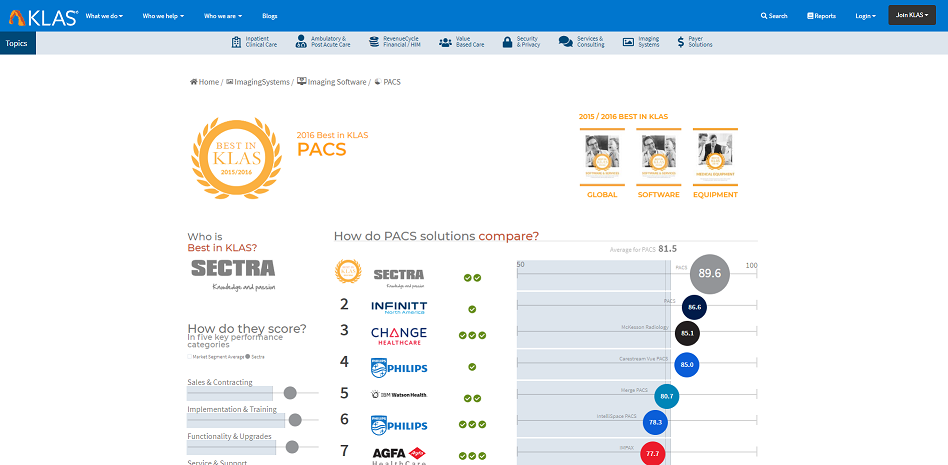
Task: Click the small Best in KLAS badge beside Sectra row
Action: [x=348, y=271]
